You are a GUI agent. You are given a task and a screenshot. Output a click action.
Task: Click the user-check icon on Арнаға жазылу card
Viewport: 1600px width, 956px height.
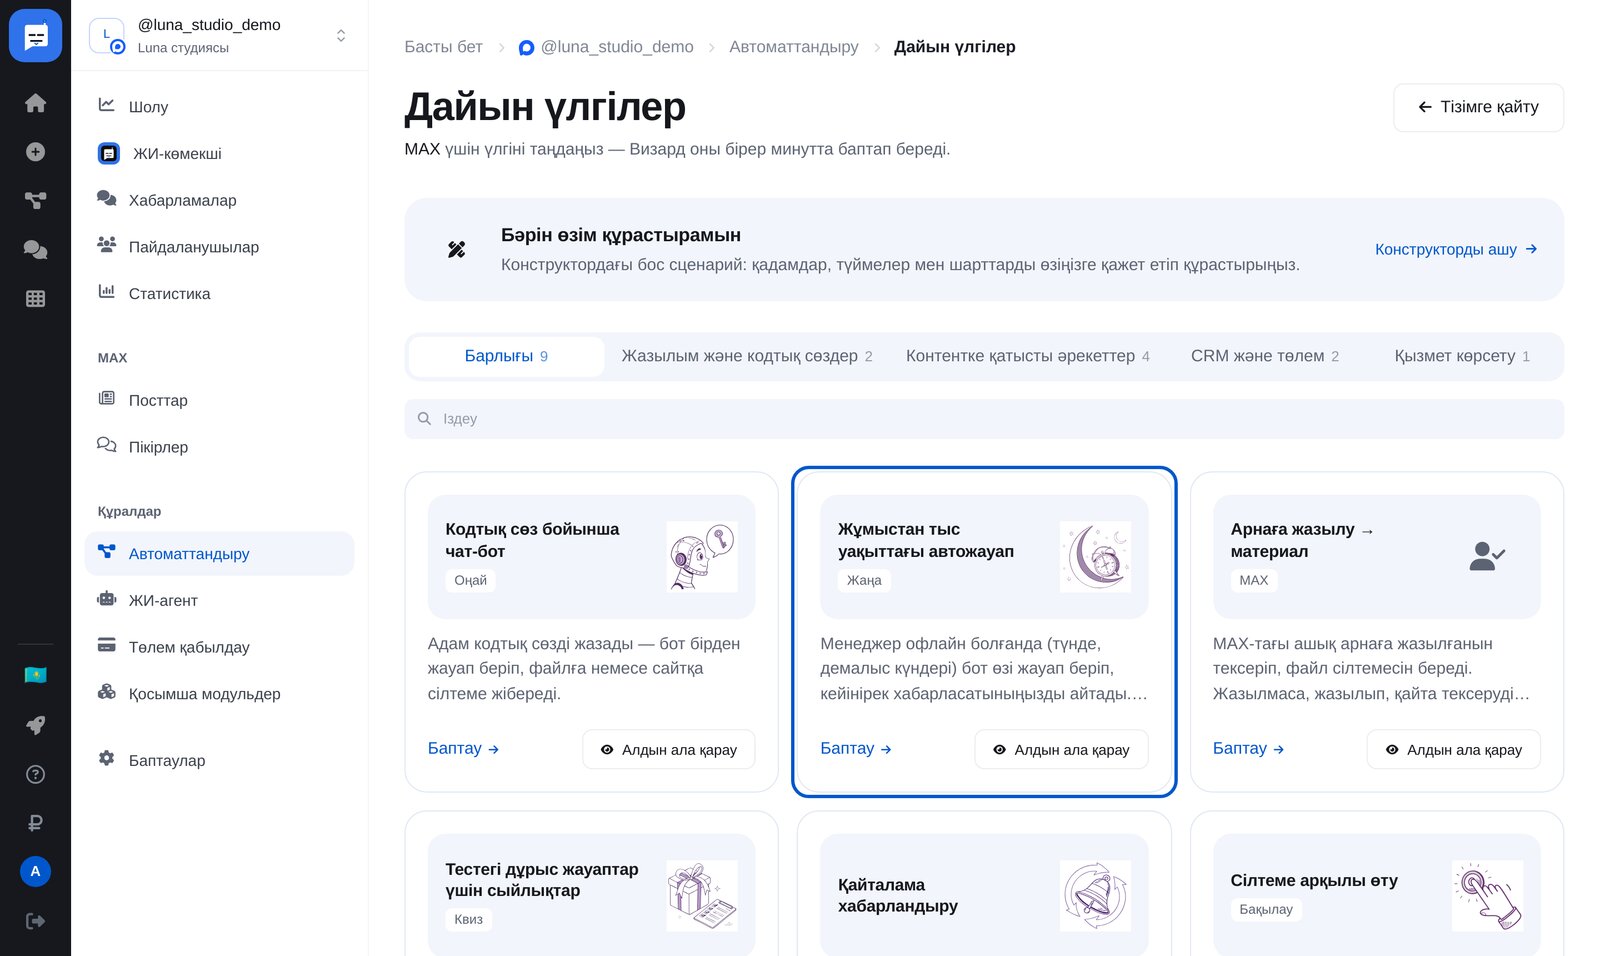click(x=1487, y=556)
